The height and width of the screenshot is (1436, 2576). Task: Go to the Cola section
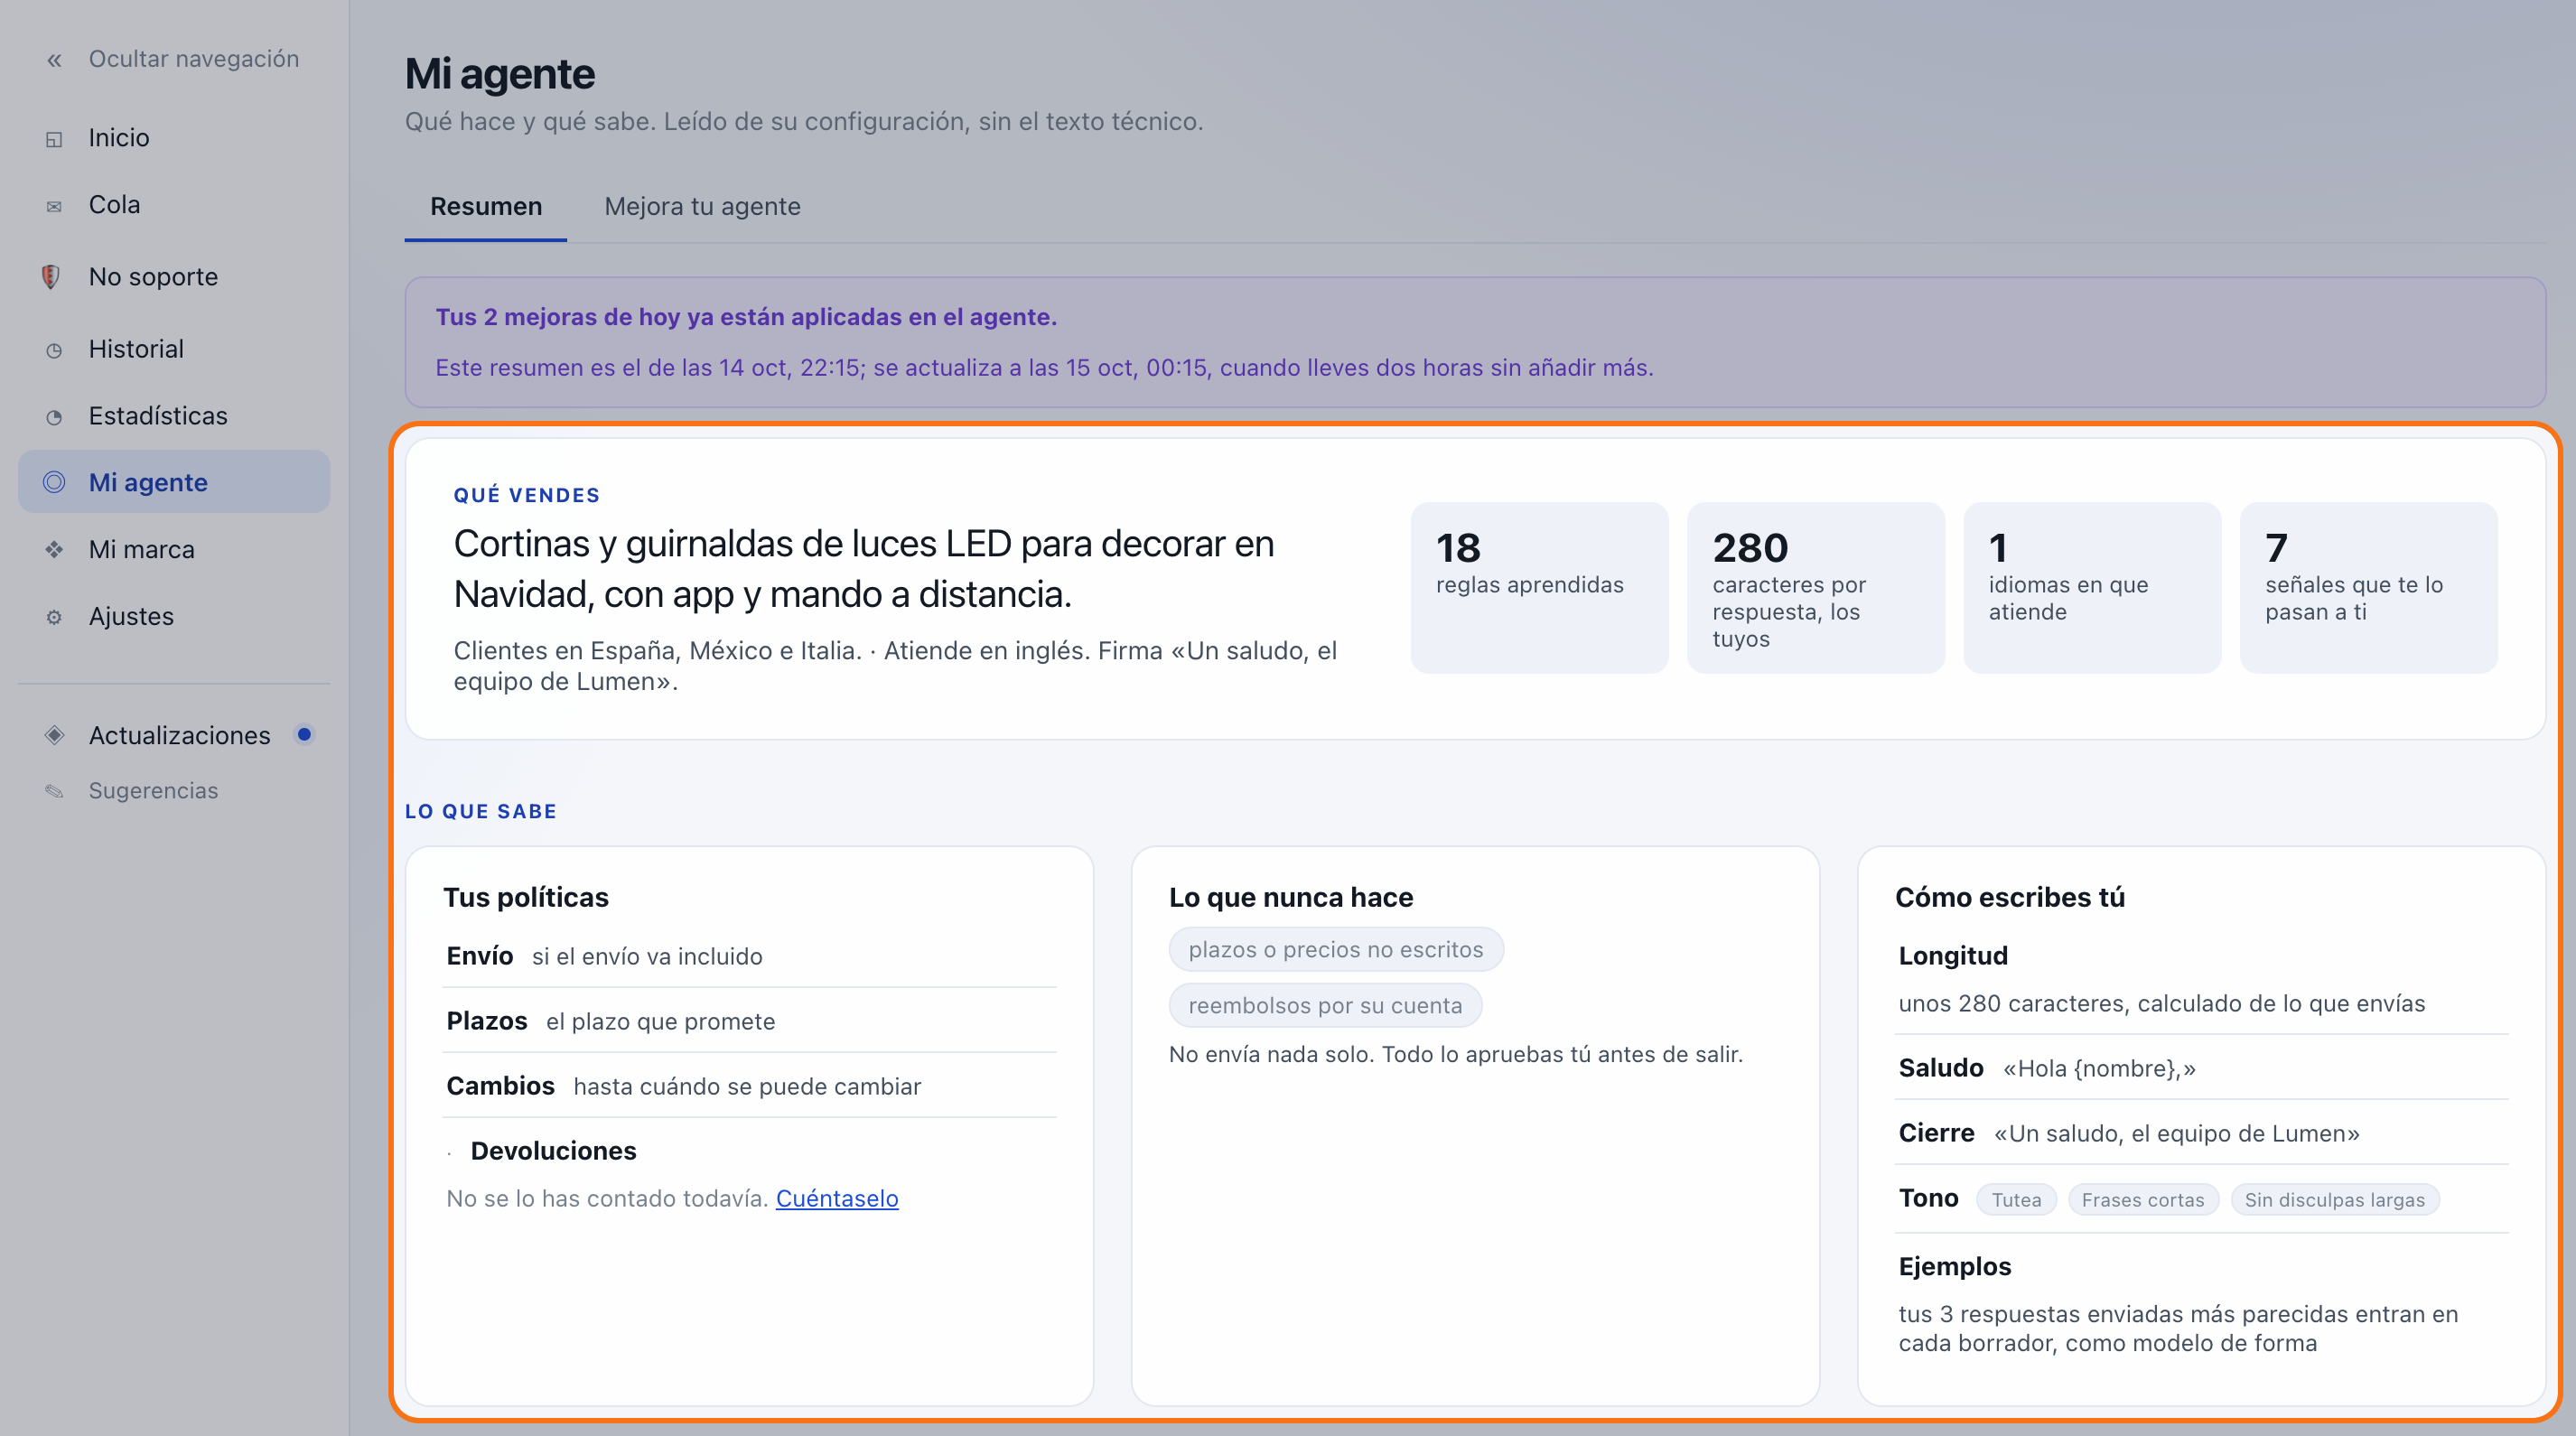[x=174, y=205]
